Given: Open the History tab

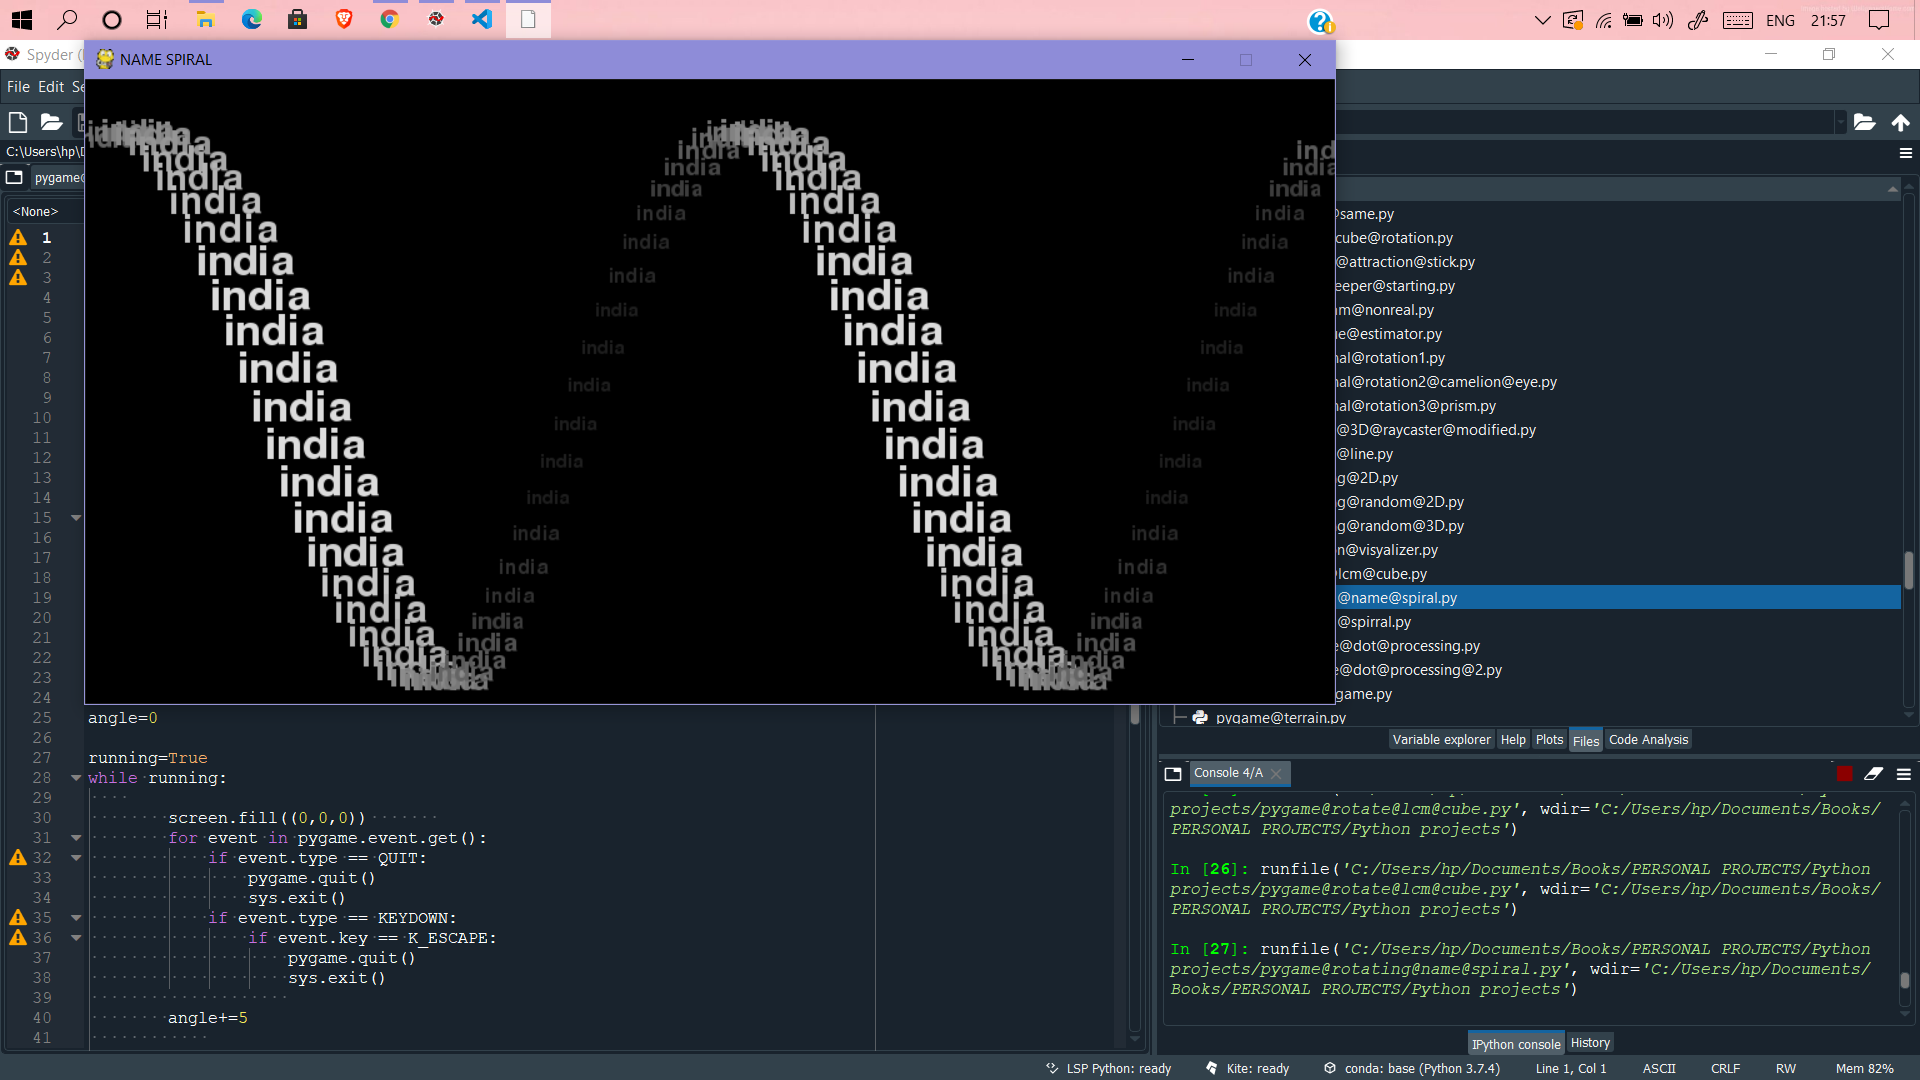Looking at the screenshot, I should [x=1590, y=1043].
